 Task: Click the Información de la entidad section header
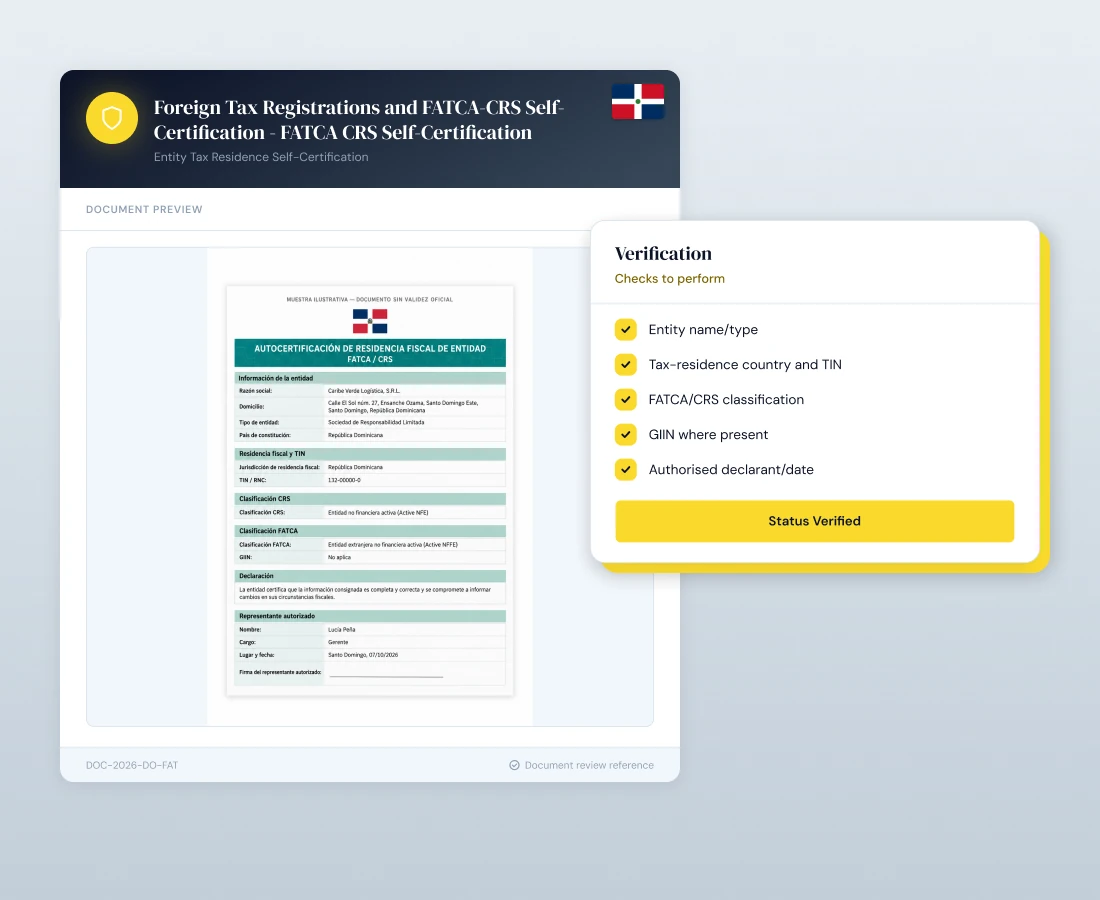[370, 378]
